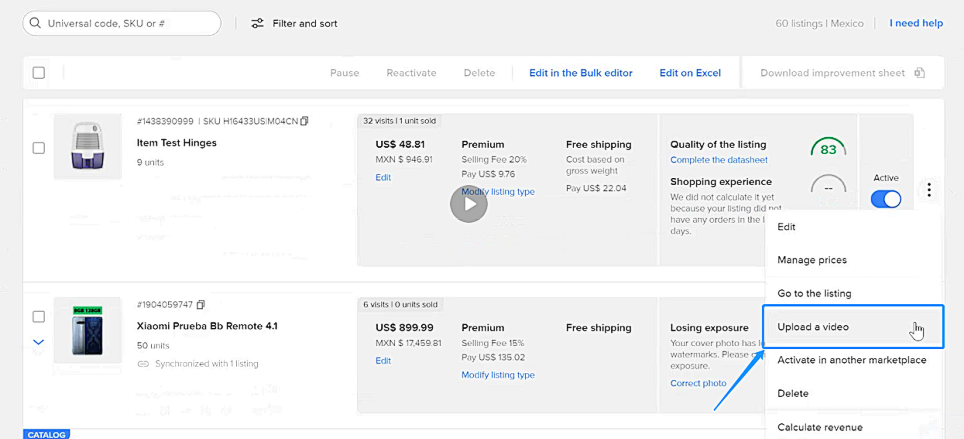
Task: Click the "60 listings | Mexico" text
Action: click(820, 23)
